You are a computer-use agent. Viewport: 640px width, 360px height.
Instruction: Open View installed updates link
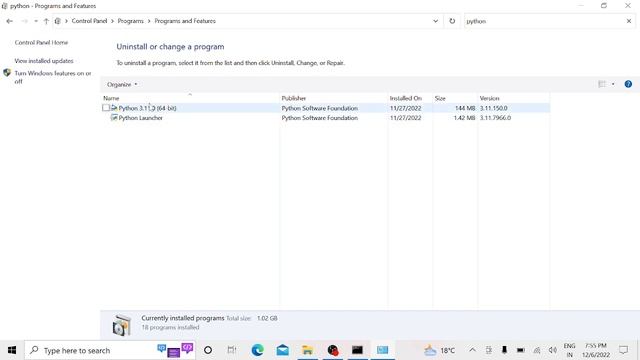44,61
